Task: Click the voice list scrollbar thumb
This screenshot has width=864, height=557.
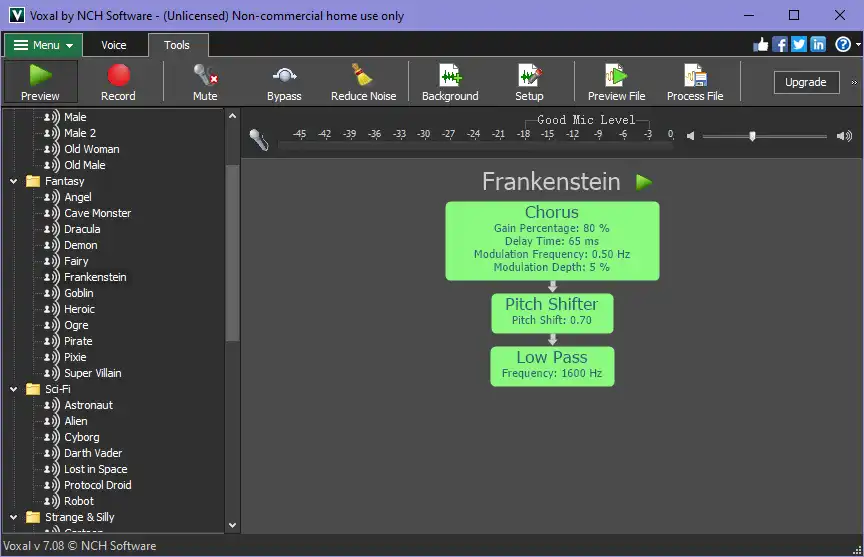Action: pos(233,253)
